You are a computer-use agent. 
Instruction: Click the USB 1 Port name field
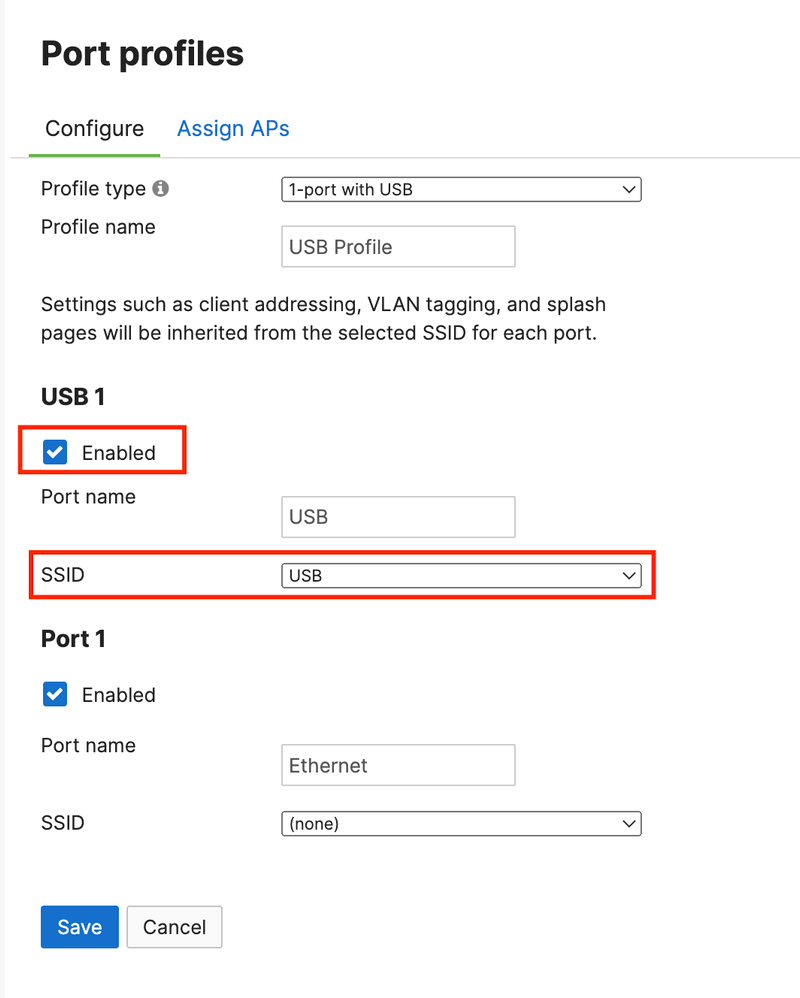pos(398,517)
